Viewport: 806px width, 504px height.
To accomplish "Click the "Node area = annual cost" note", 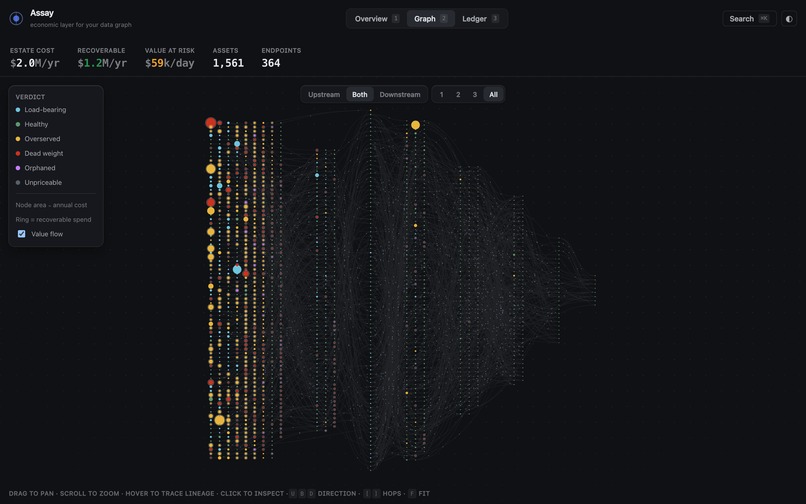I will (51, 205).
